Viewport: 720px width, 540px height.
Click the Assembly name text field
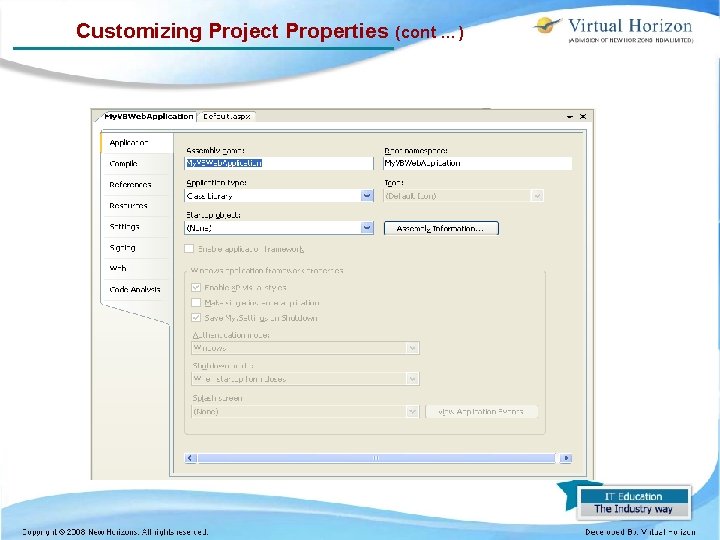(x=279, y=163)
